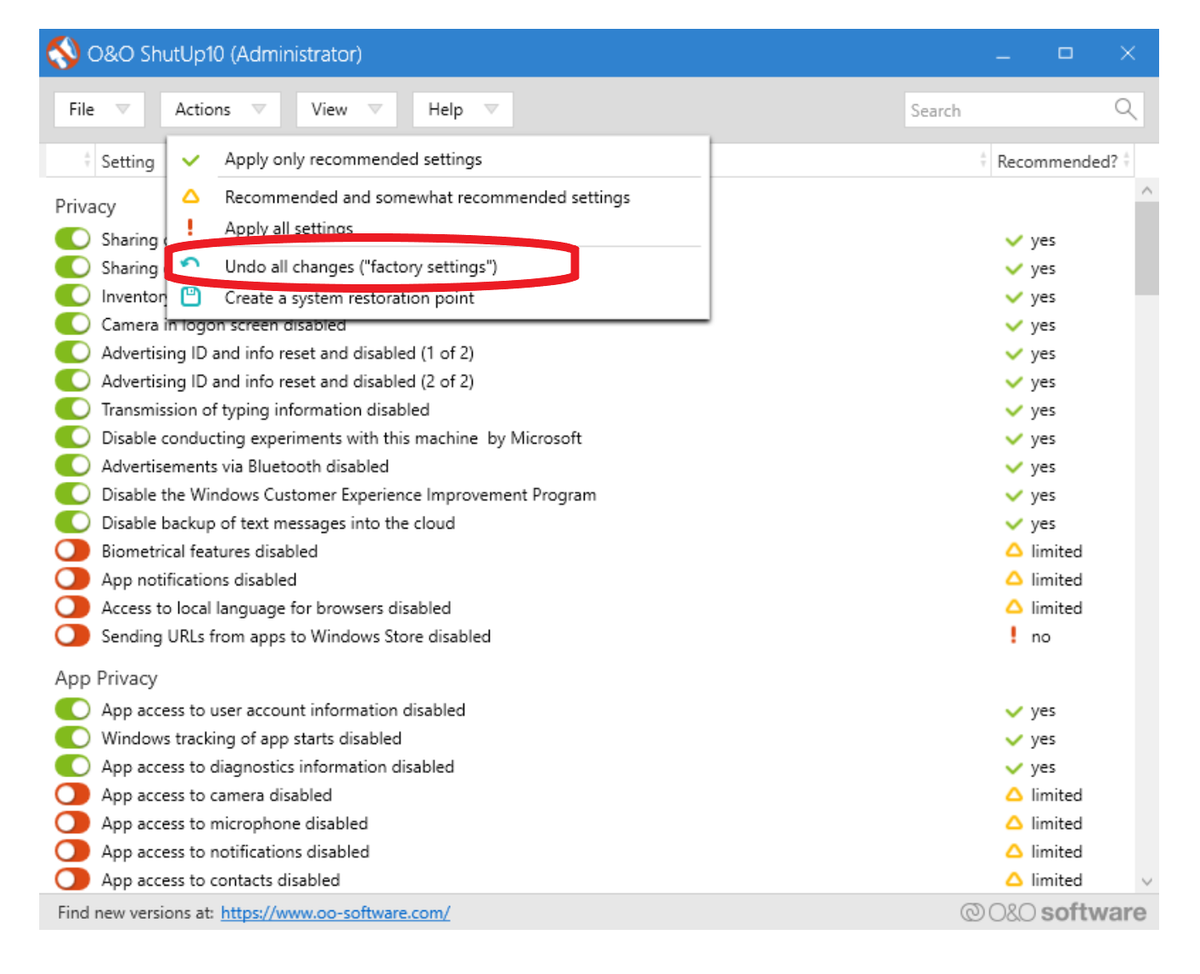The height and width of the screenshot is (974, 1200).
Task: Sort by the Recommended? column header
Action: coord(1063,160)
